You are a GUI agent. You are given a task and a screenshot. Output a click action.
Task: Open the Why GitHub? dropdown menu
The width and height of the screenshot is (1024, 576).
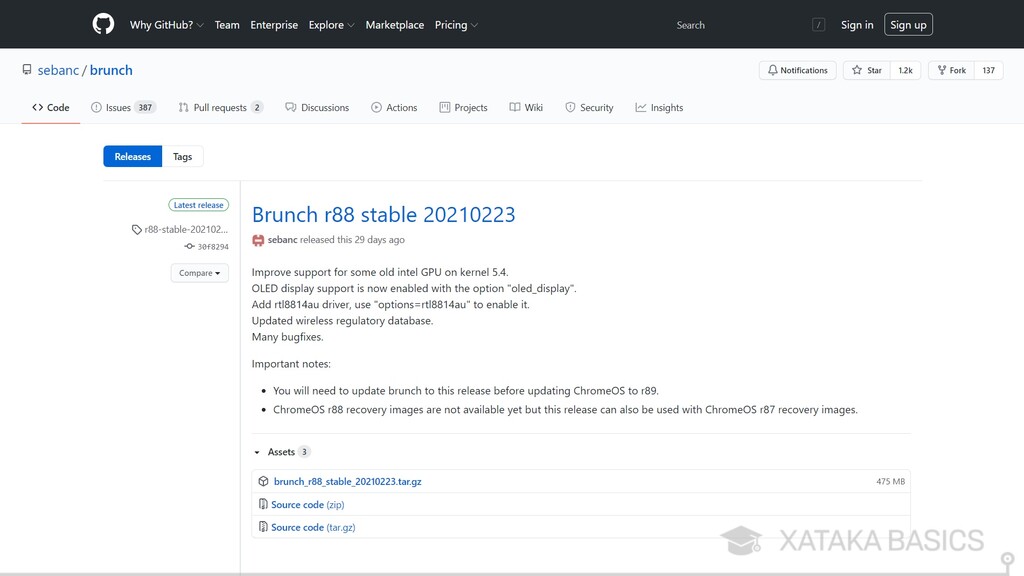pyautogui.click(x=167, y=25)
